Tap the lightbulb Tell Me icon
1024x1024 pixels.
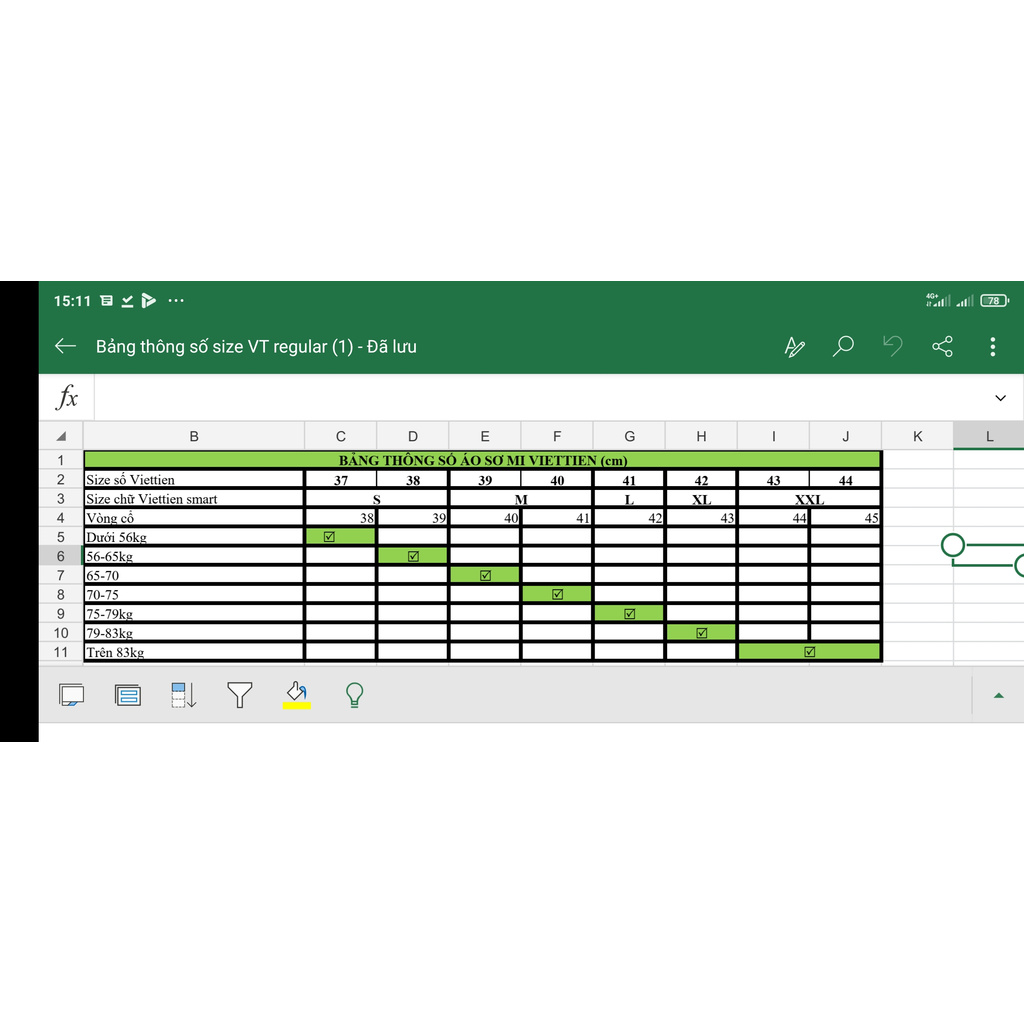pyautogui.click(x=354, y=695)
